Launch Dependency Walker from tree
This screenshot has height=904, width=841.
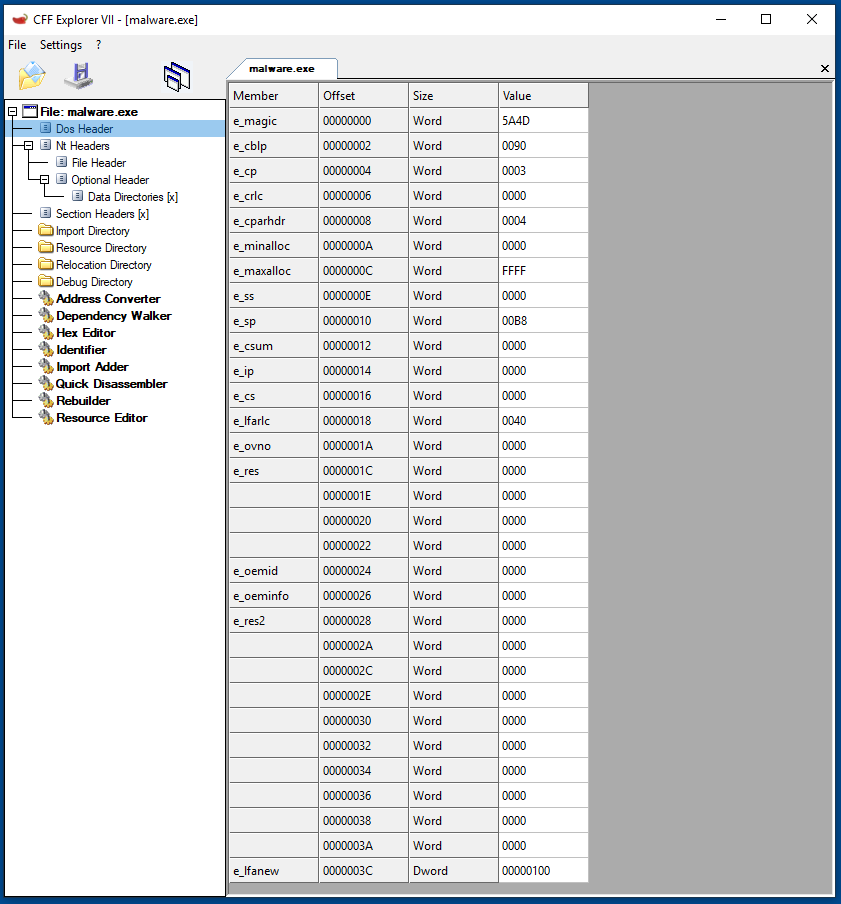114,316
